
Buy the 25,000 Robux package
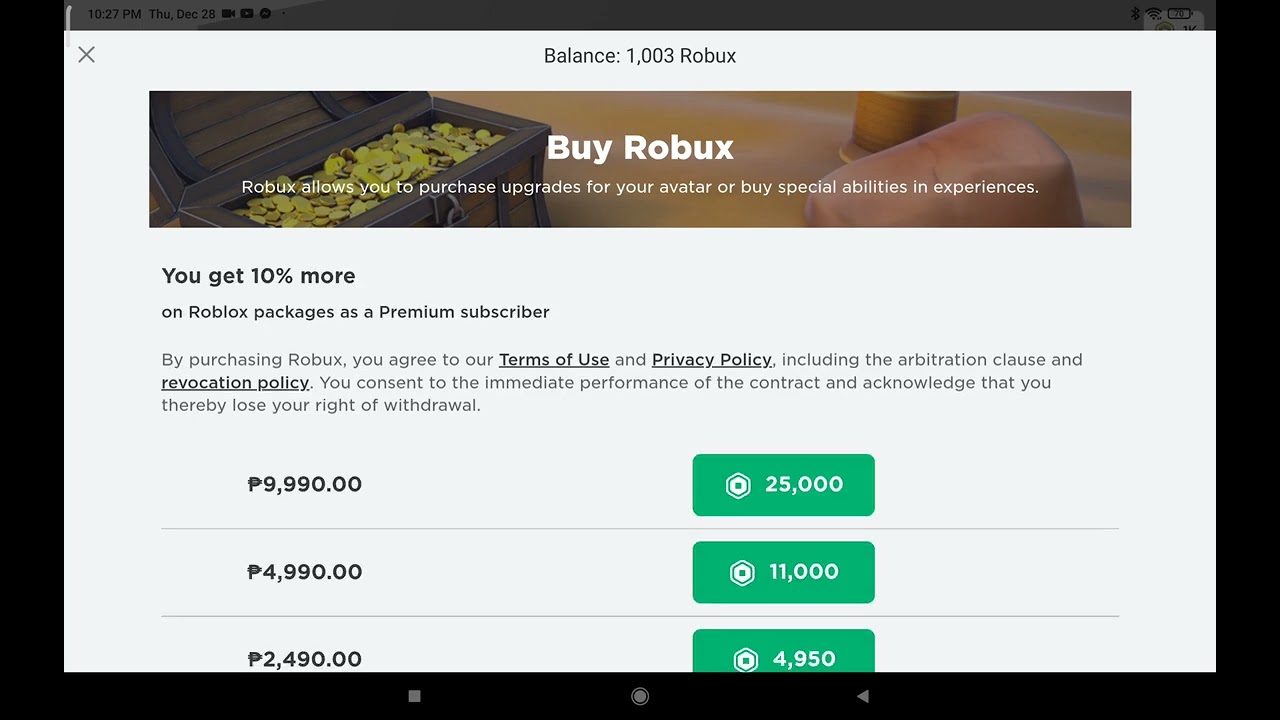(783, 485)
